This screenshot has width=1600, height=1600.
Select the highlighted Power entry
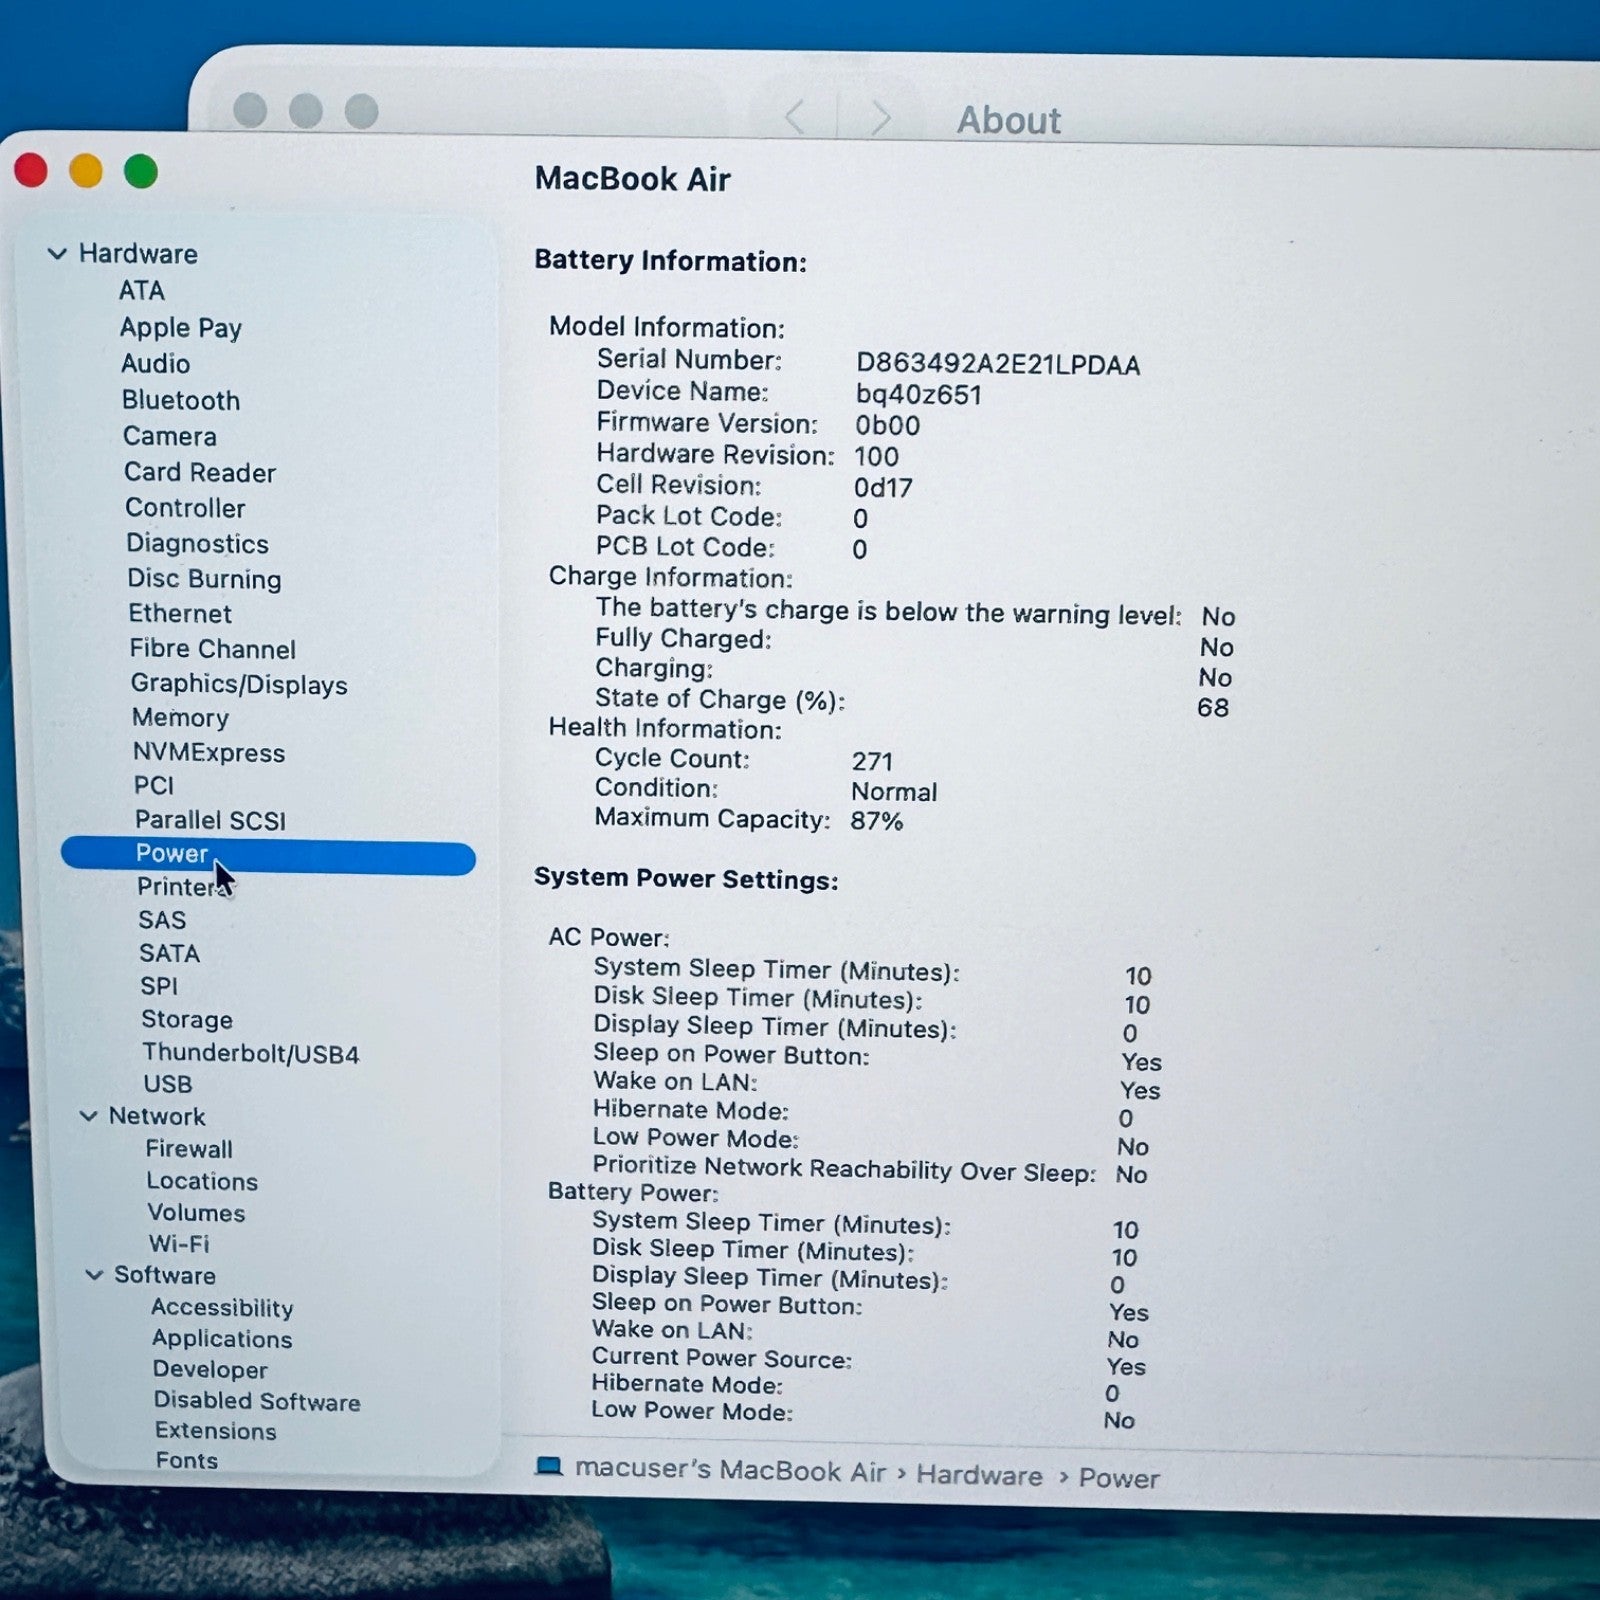pos(268,855)
